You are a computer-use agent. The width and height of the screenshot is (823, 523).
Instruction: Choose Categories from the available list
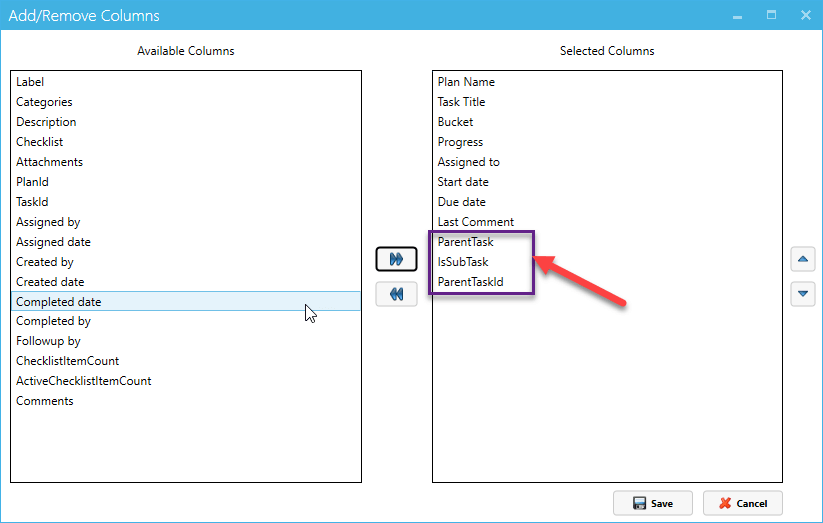pyautogui.click(x=186, y=102)
